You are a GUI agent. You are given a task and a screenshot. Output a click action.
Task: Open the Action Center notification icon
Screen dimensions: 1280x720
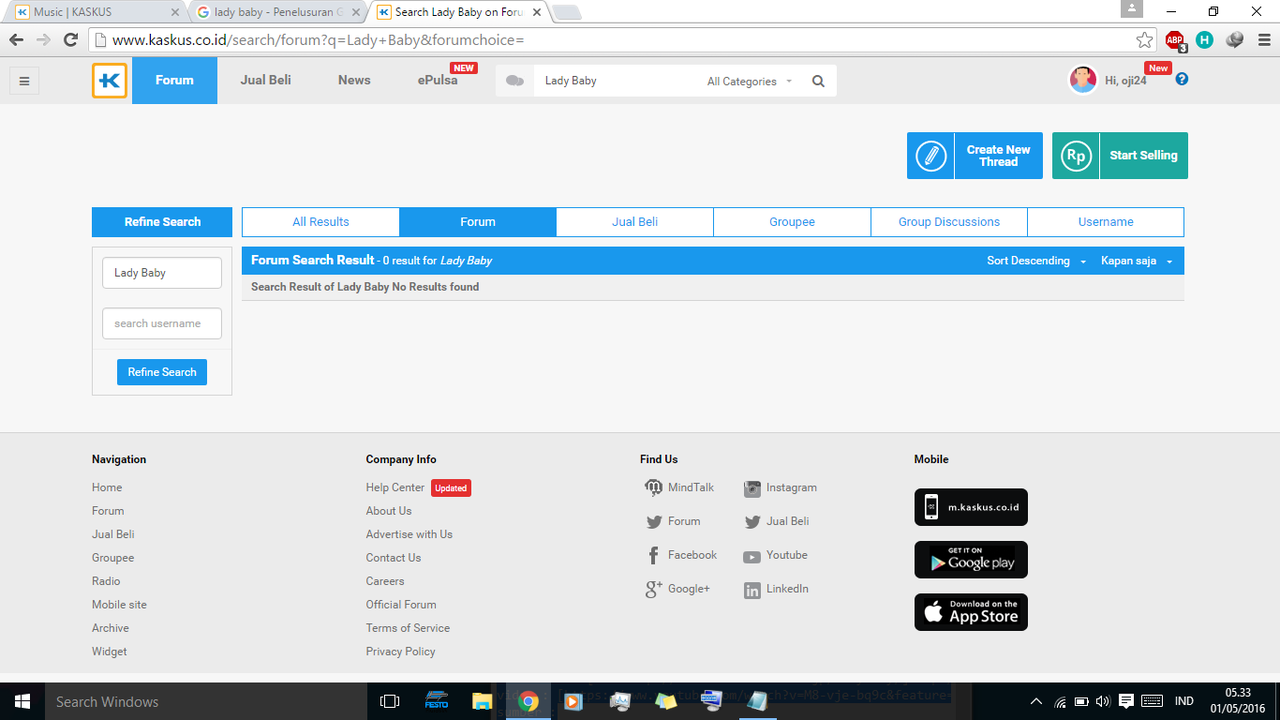point(1126,701)
